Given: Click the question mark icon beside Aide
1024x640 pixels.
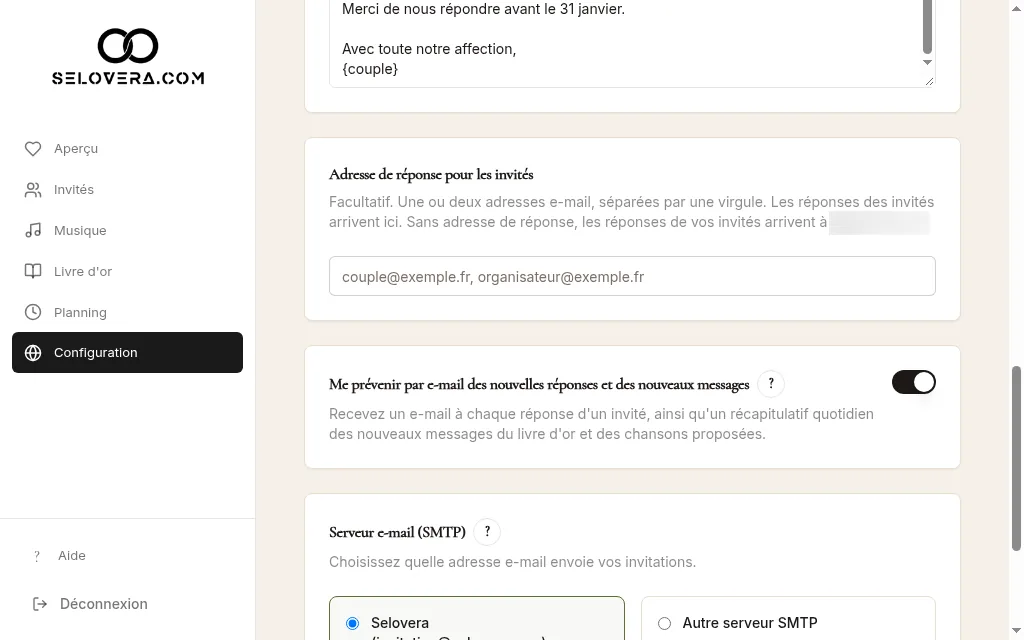Looking at the screenshot, I should tap(37, 556).
